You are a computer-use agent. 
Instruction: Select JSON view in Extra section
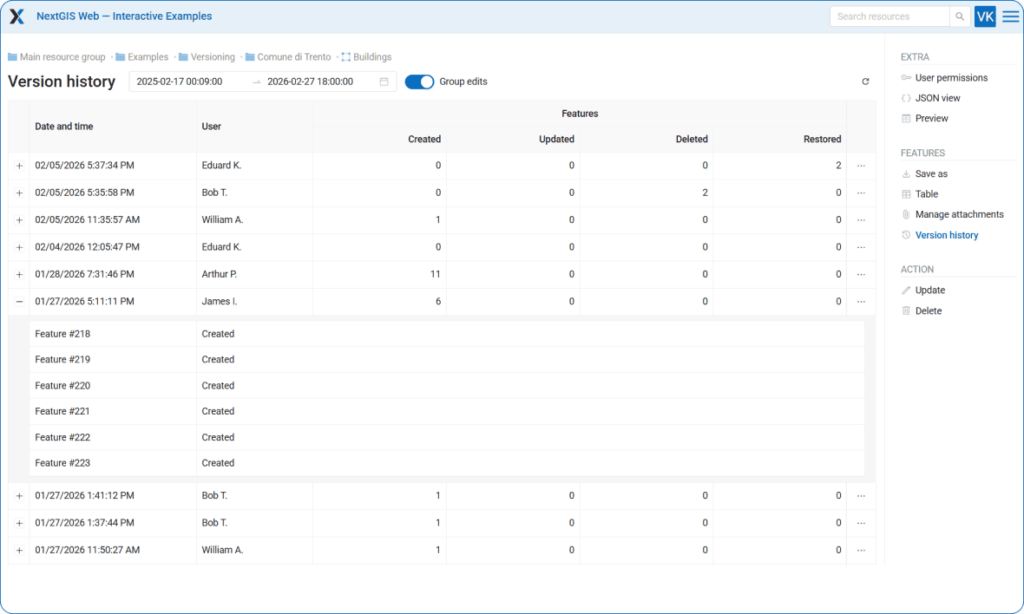click(x=938, y=98)
